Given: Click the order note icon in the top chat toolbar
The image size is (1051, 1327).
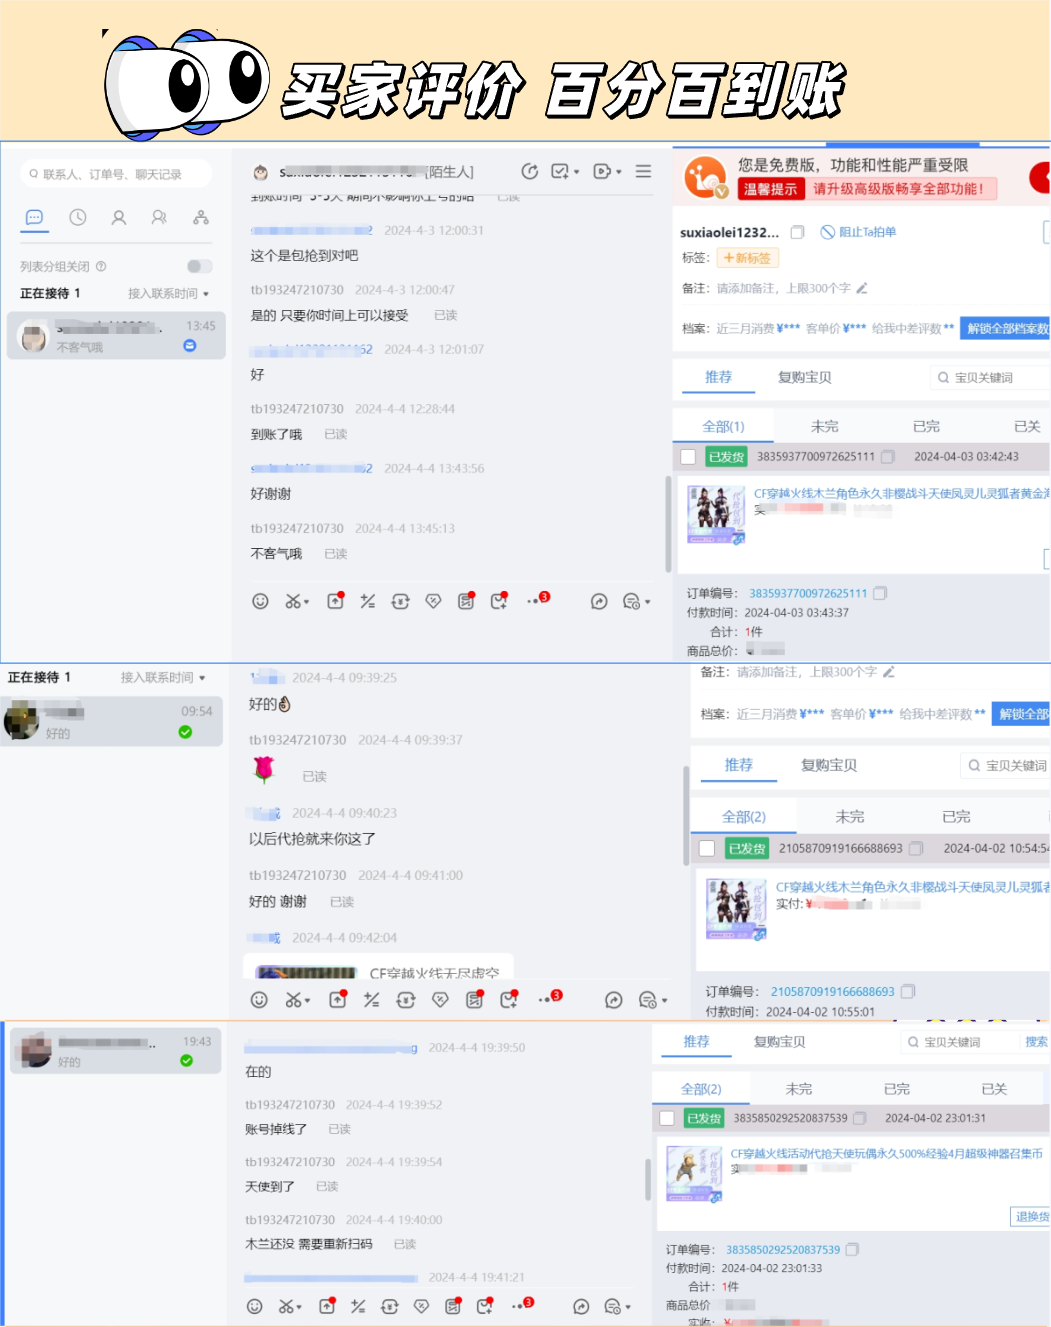Looking at the screenshot, I should point(466,601).
